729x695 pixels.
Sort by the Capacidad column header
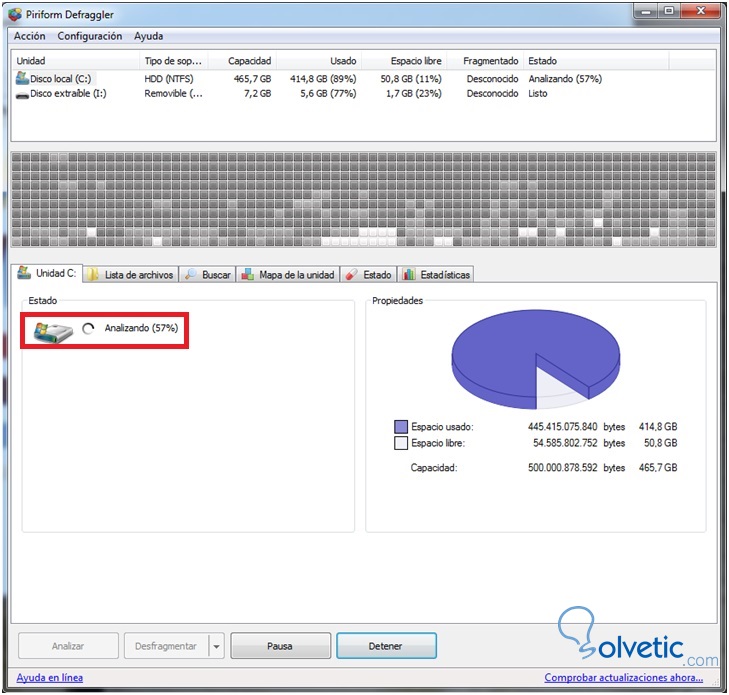(242, 61)
